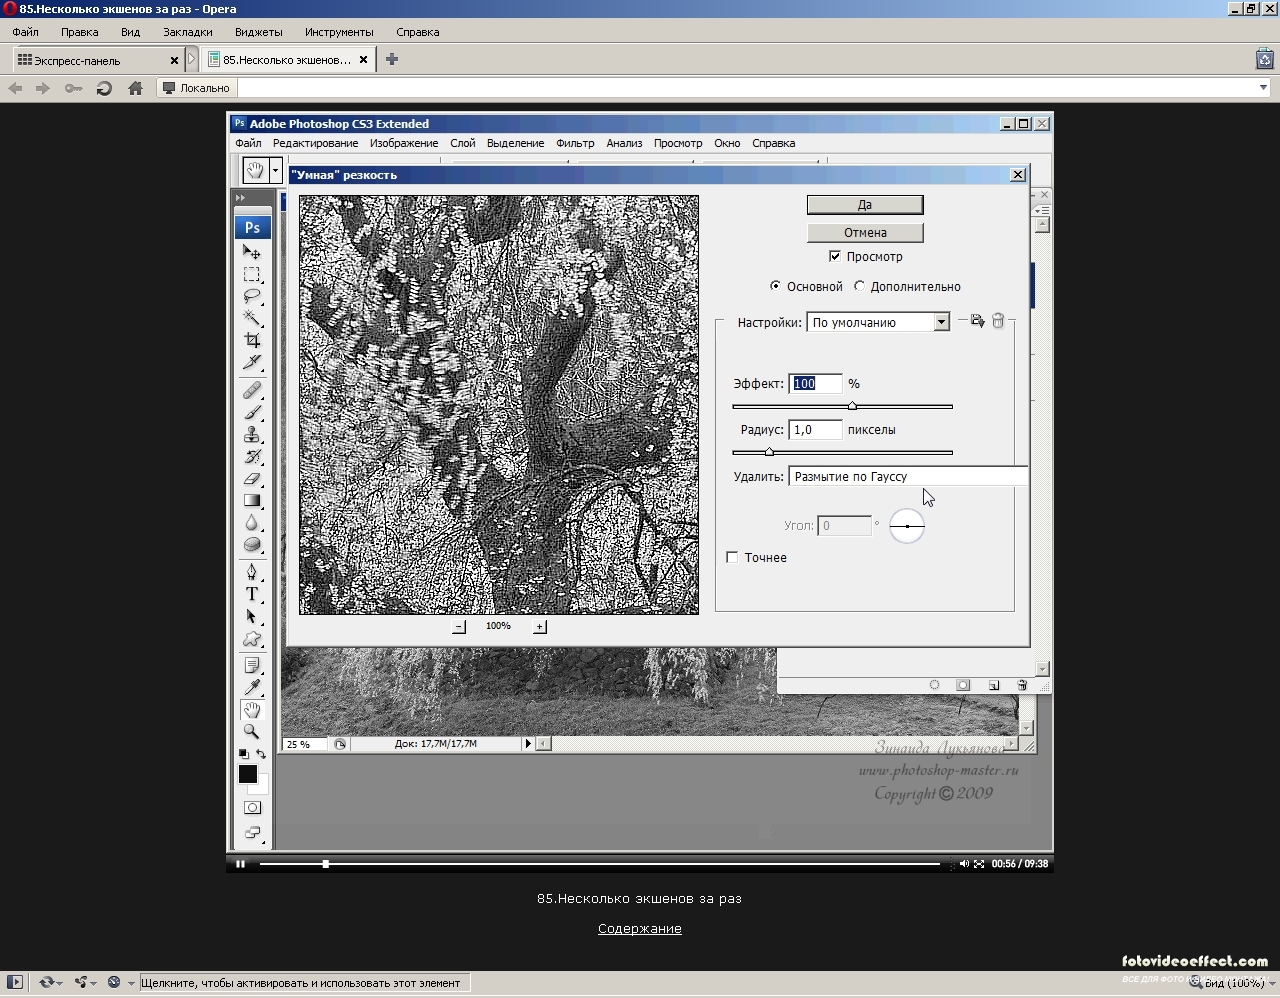Open Photoshop Слой menu
Screen dimensions: 1280x998
click(462, 143)
